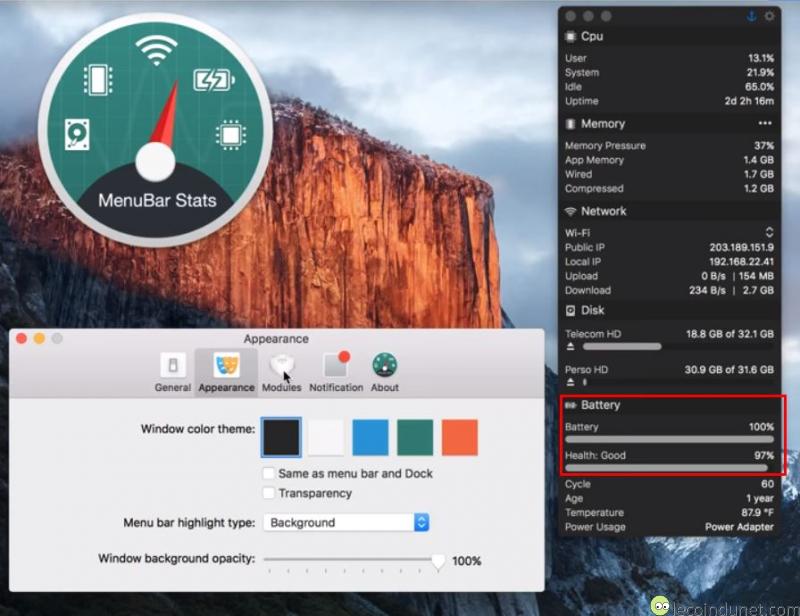
Task: Enable the Transparency checkbox
Action: (268, 493)
